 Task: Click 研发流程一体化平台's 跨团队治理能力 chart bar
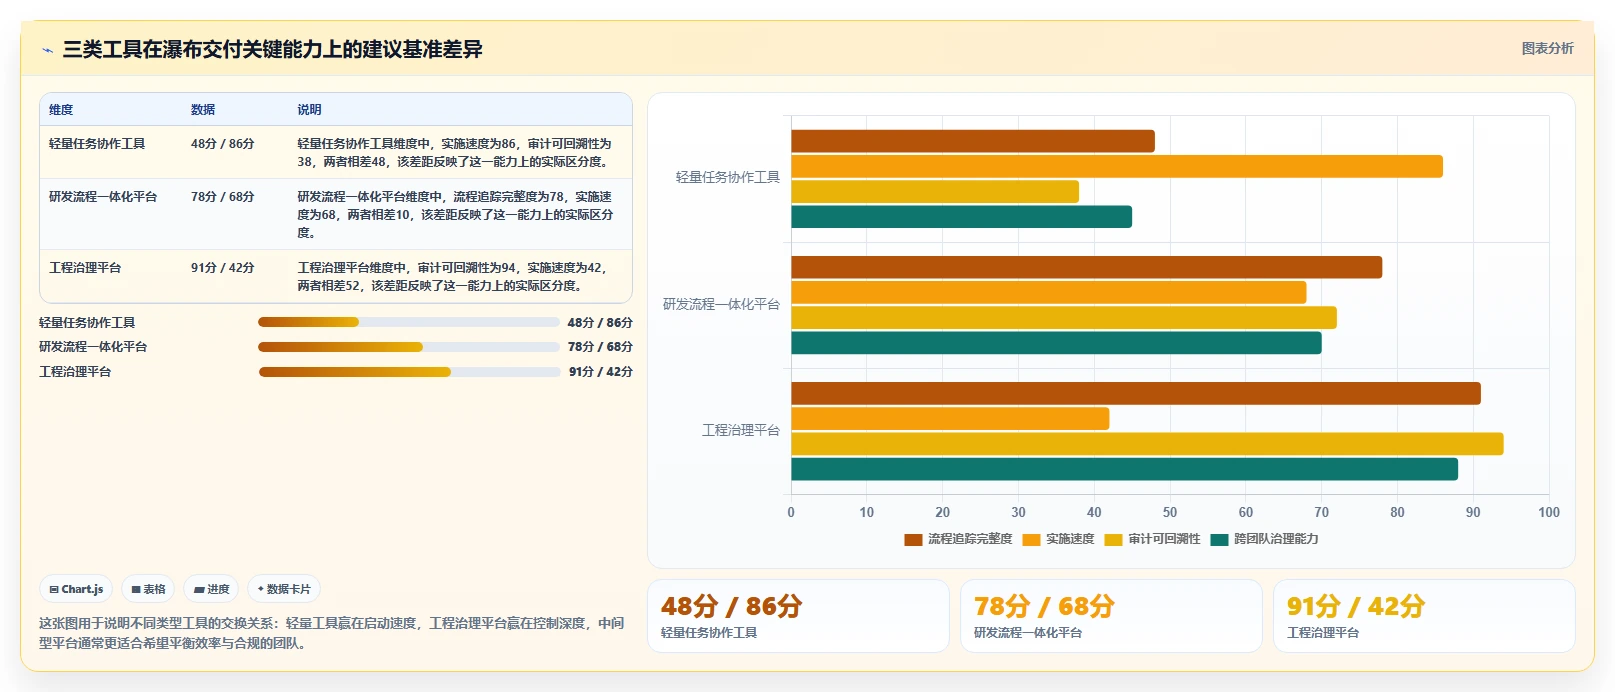click(1056, 343)
